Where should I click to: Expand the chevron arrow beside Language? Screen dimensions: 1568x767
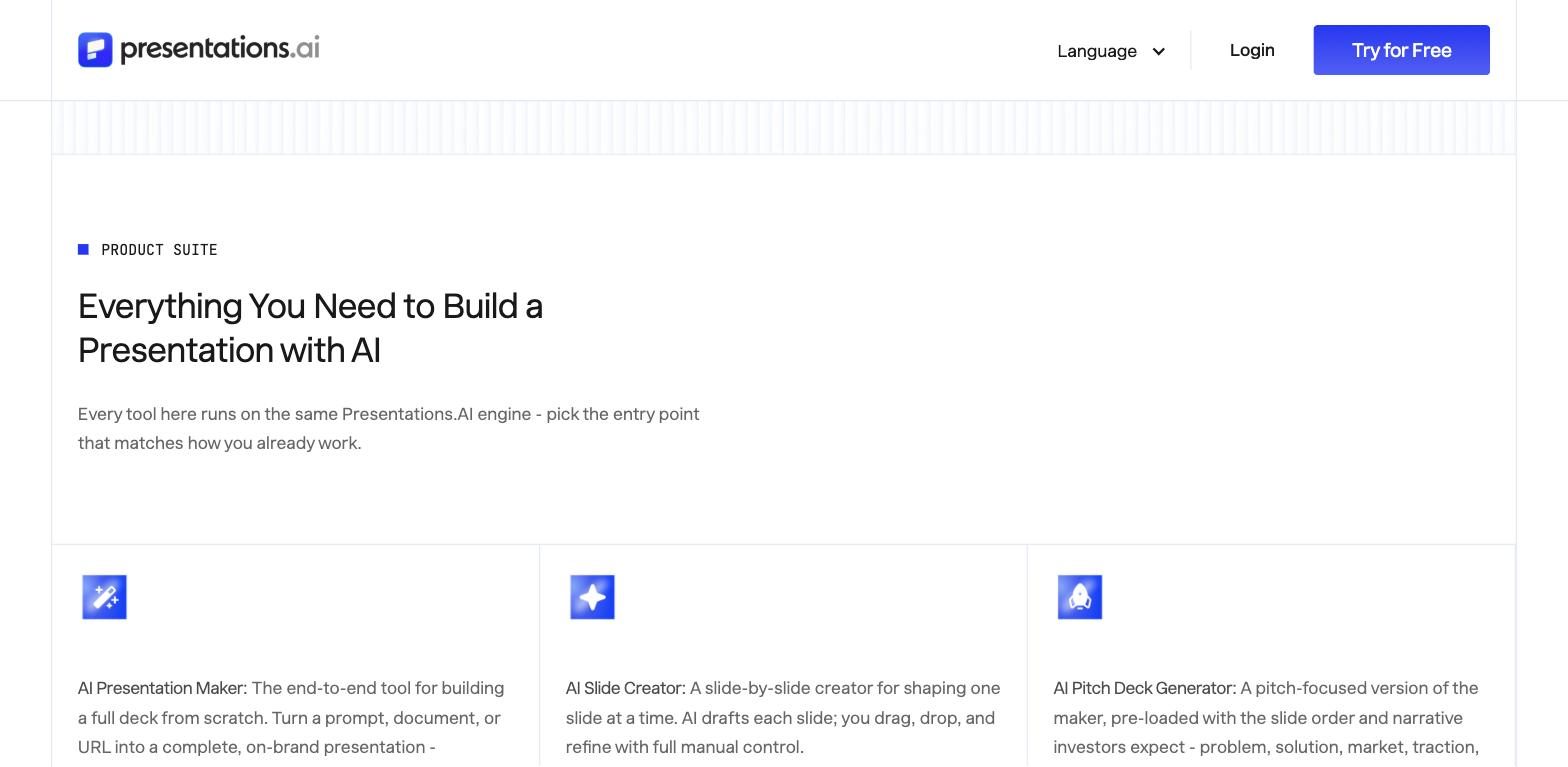coord(1158,52)
